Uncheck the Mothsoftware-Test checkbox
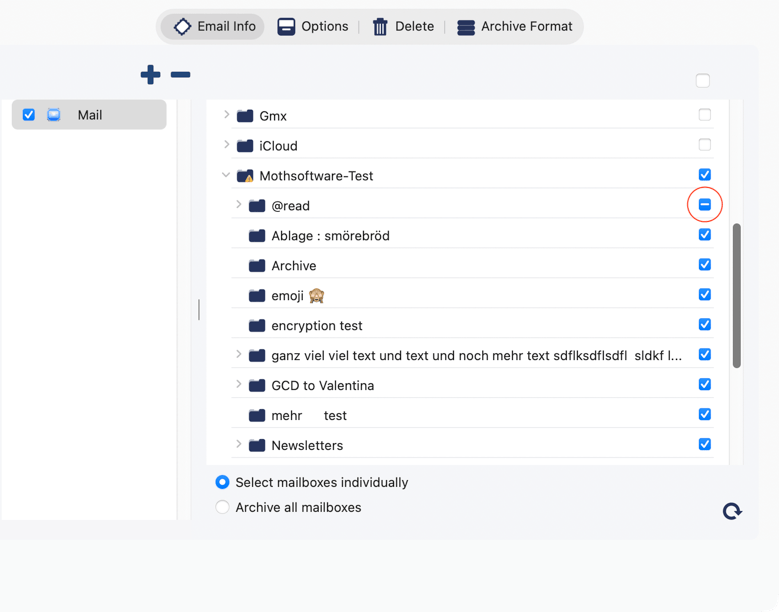The height and width of the screenshot is (612, 779). tap(704, 174)
